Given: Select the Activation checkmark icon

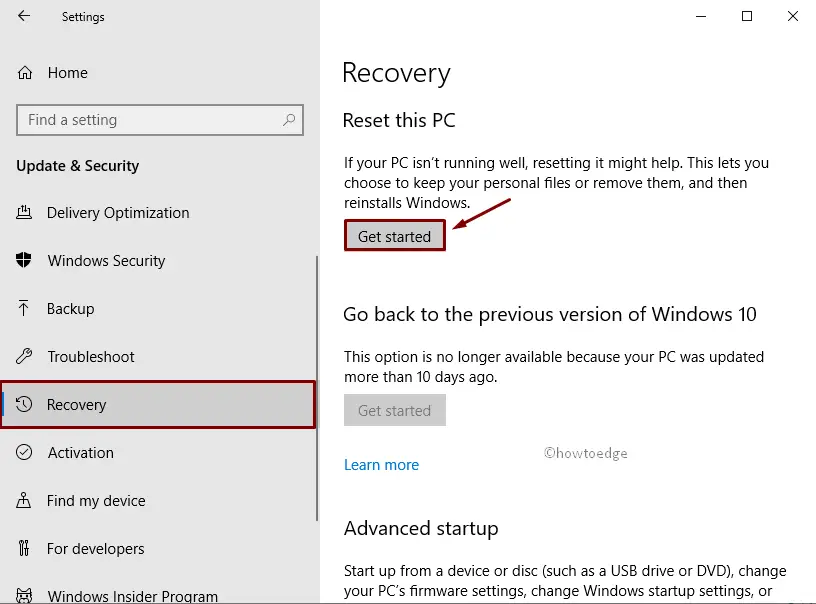Looking at the screenshot, I should (x=25, y=452).
